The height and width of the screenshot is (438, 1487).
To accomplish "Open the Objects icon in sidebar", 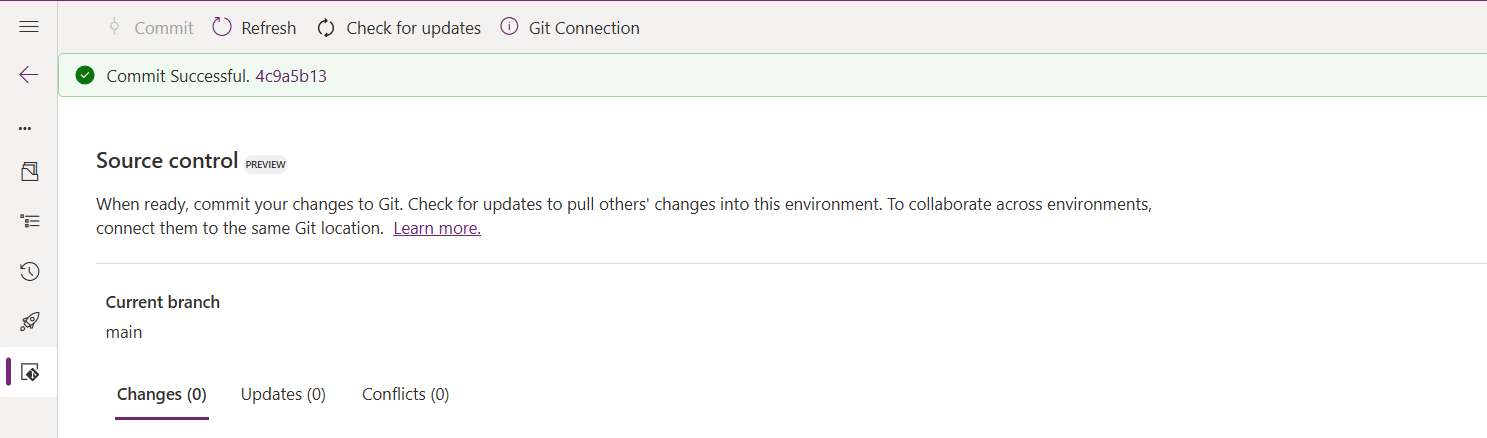I will click(x=30, y=172).
